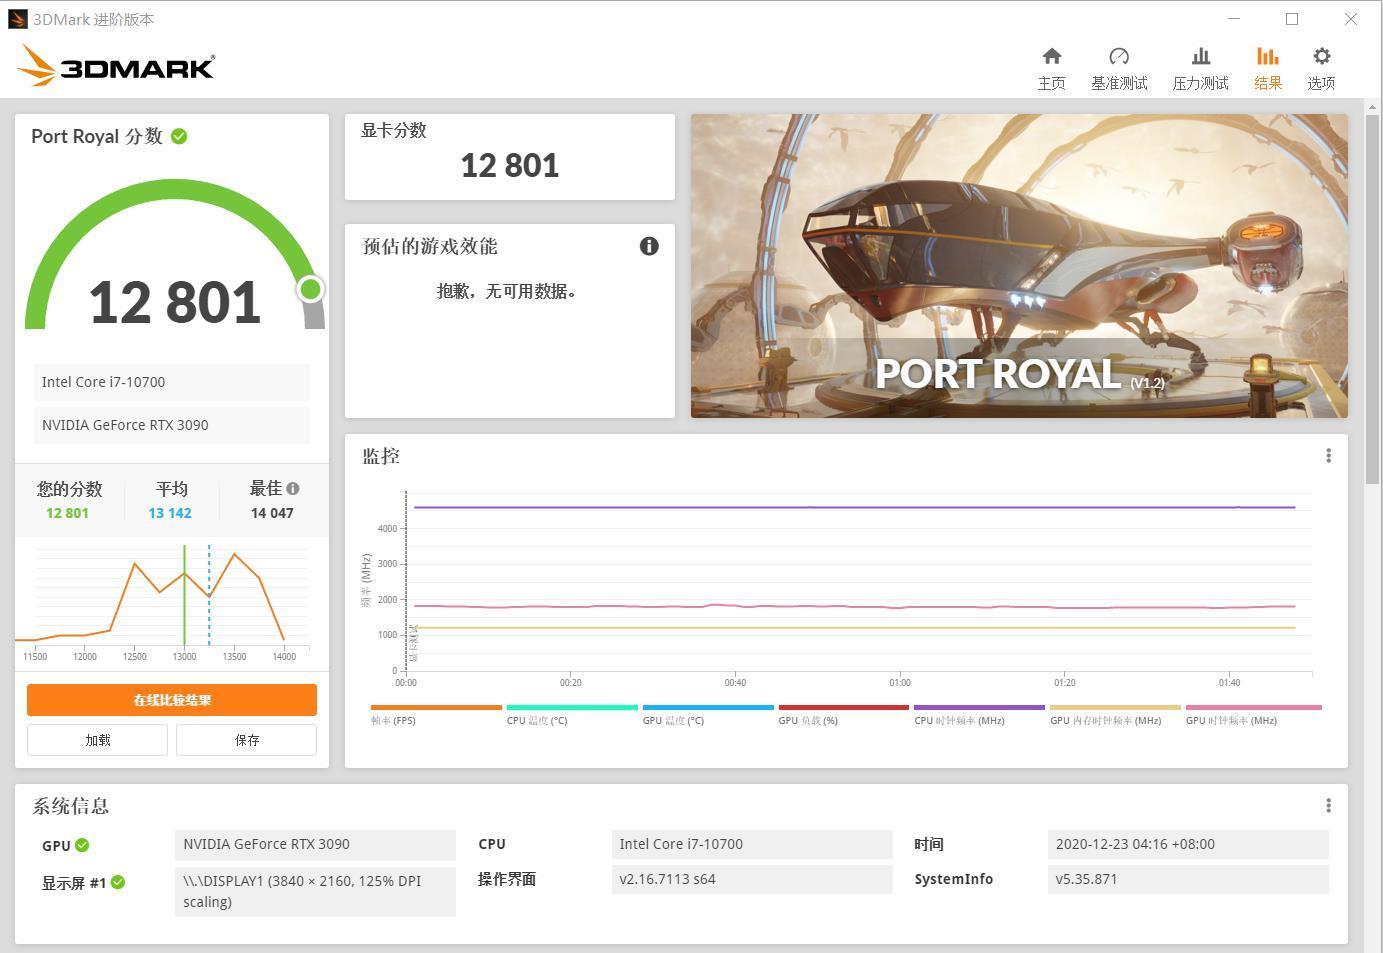Click info icon next to 最佳
Image resolution: width=1383 pixels, height=953 pixels.
point(293,489)
